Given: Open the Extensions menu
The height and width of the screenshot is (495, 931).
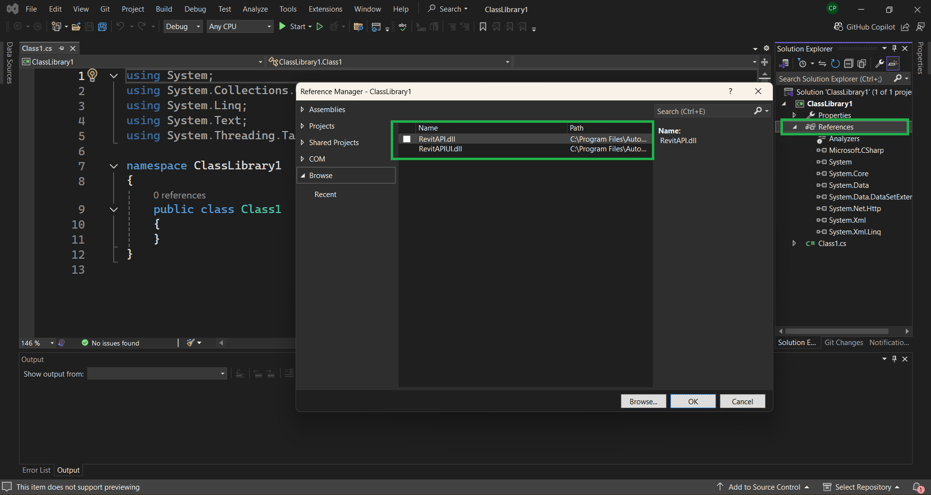Looking at the screenshot, I should [325, 9].
